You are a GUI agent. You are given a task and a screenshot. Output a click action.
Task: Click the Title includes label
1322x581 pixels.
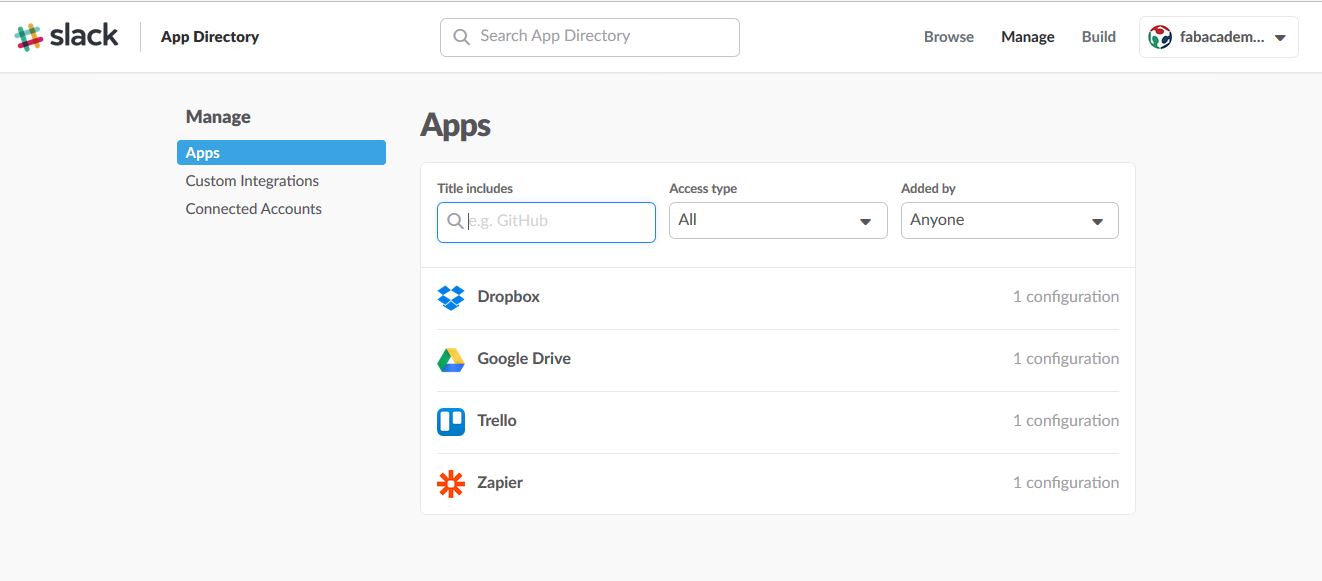click(x=475, y=188)
